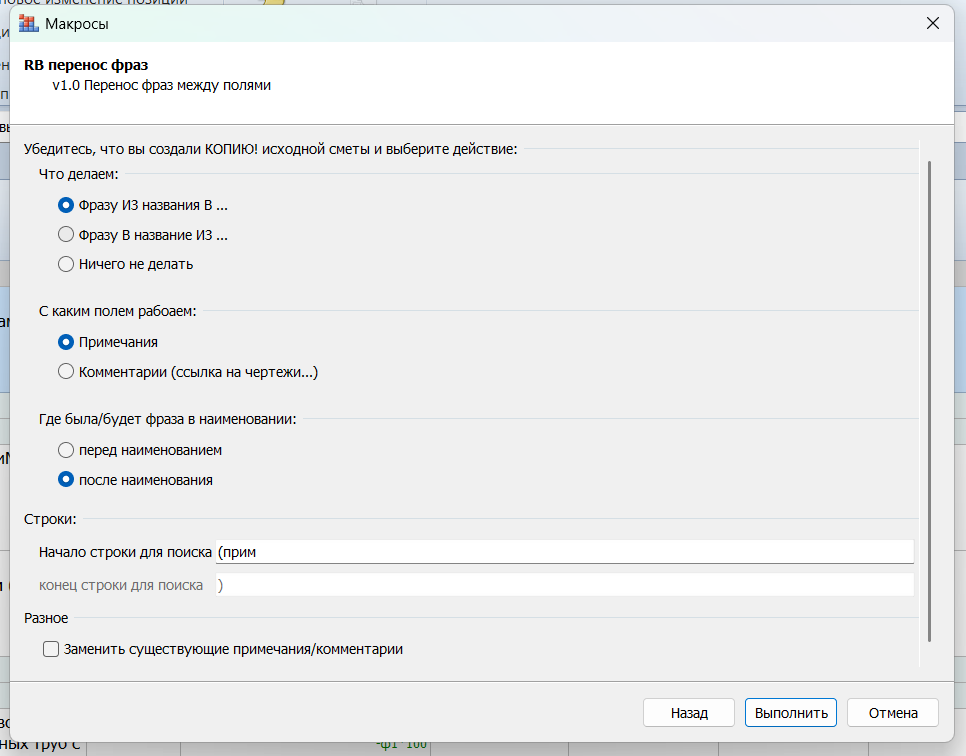Image resolution: width=966 pixels, height=756 pixels.
Task: Click the 'Убедитесь, что вы создали КОПИЮ!' warning text
Action: [270, 150]
